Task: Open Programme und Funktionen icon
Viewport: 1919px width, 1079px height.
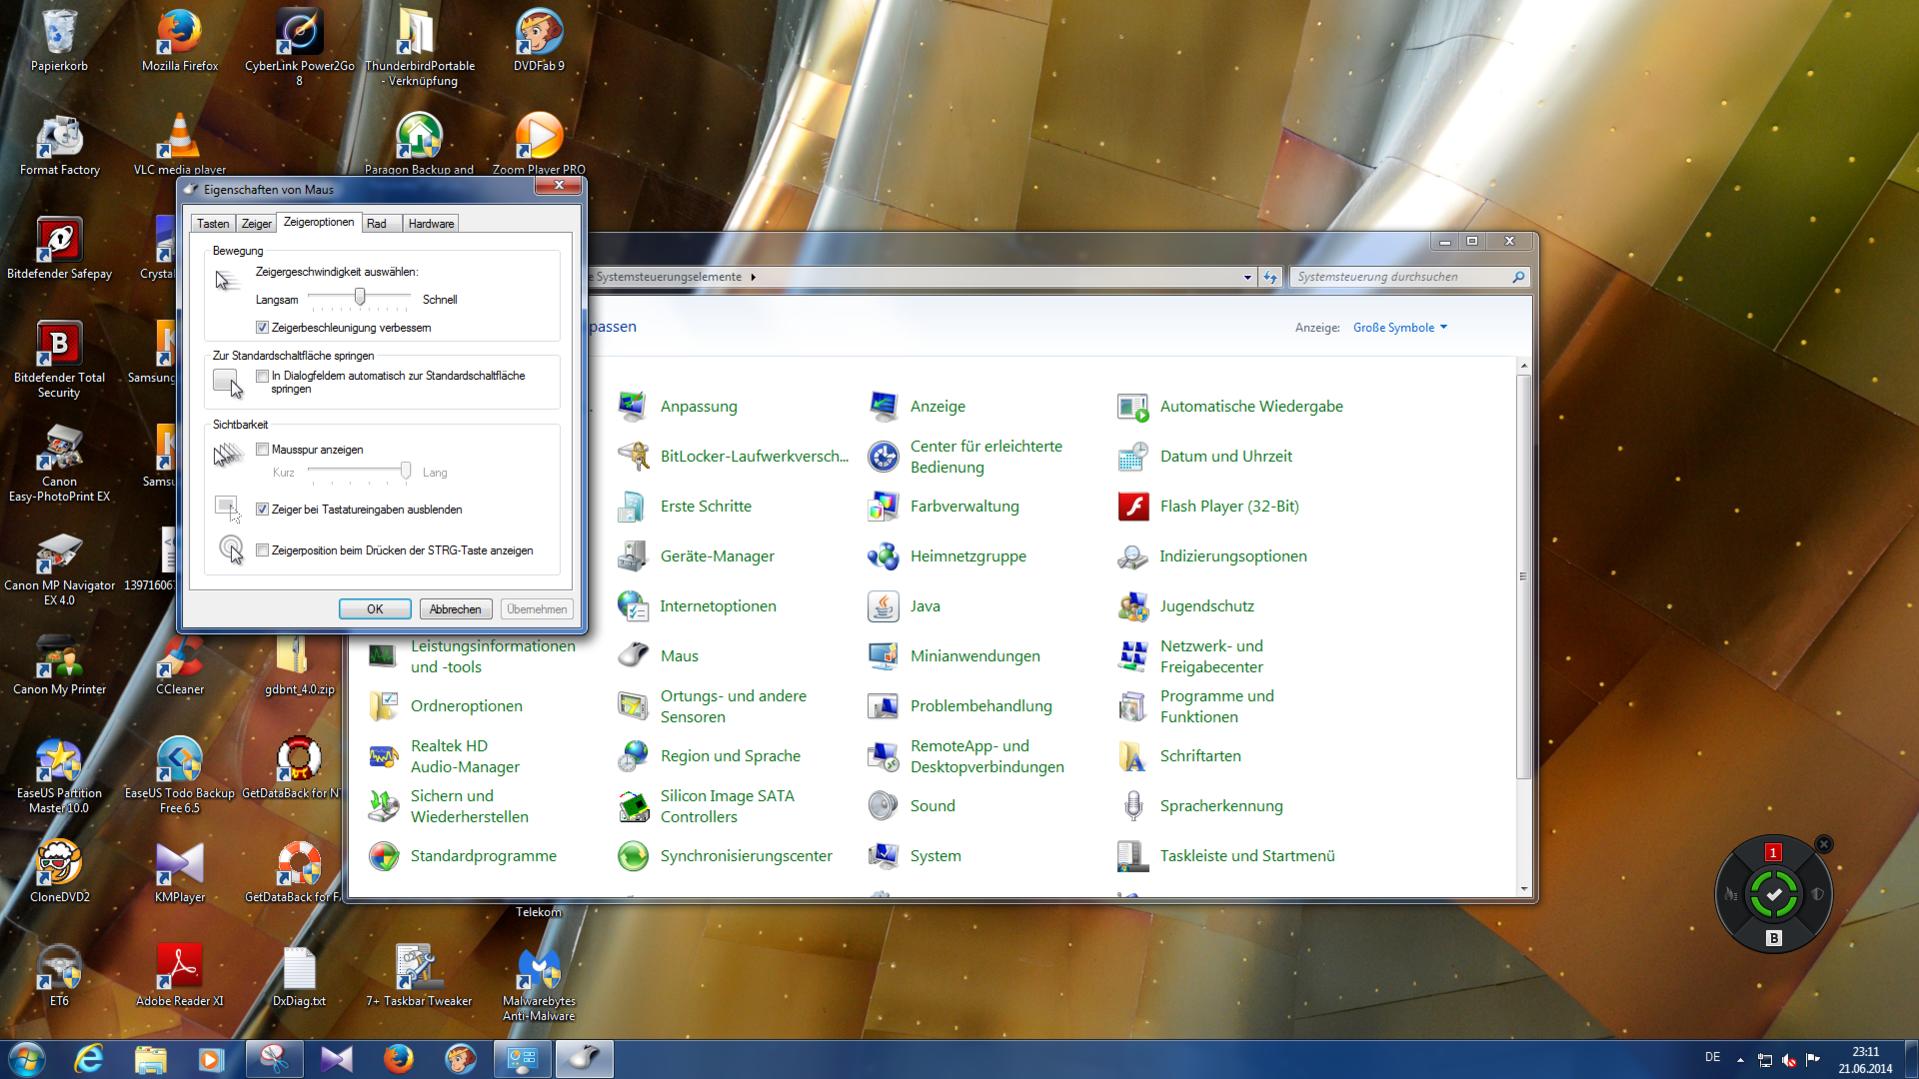Action: pyautogui.click(x=1196, y=706)
